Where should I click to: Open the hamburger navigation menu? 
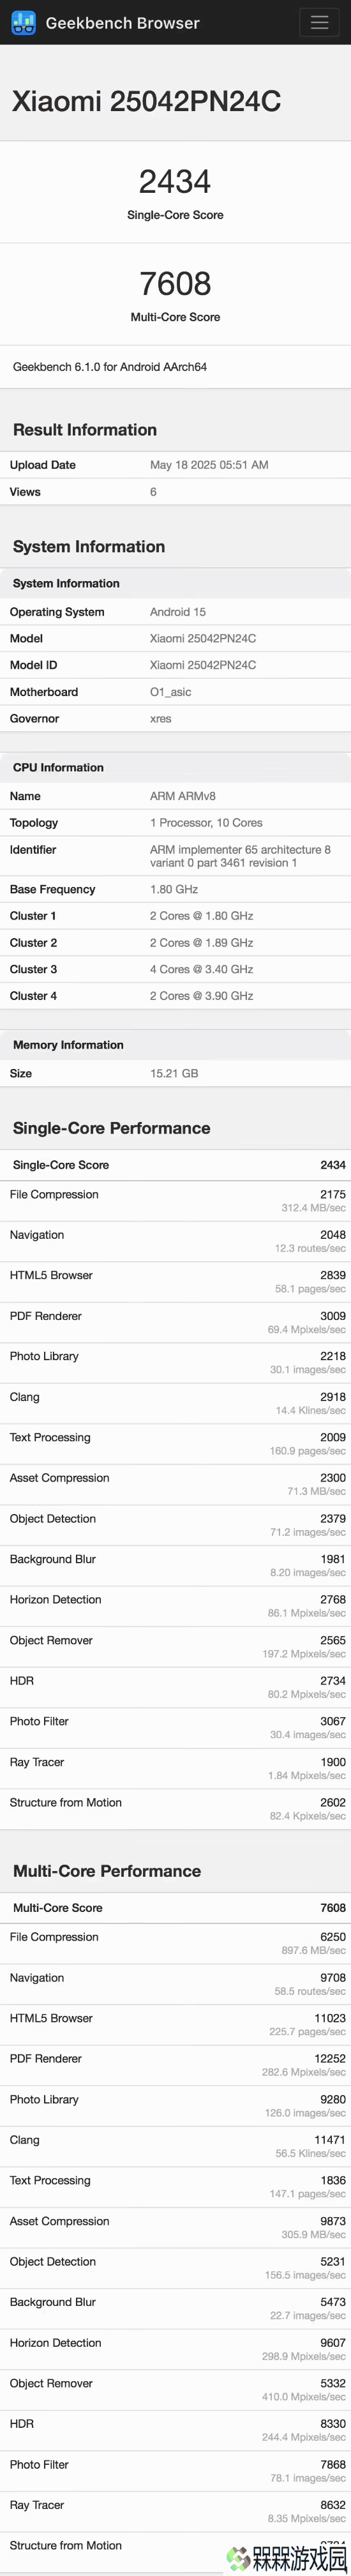319,22
